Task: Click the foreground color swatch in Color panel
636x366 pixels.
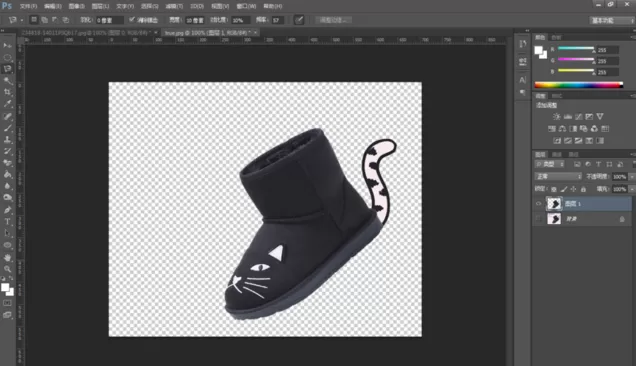Action: point(539,51)
